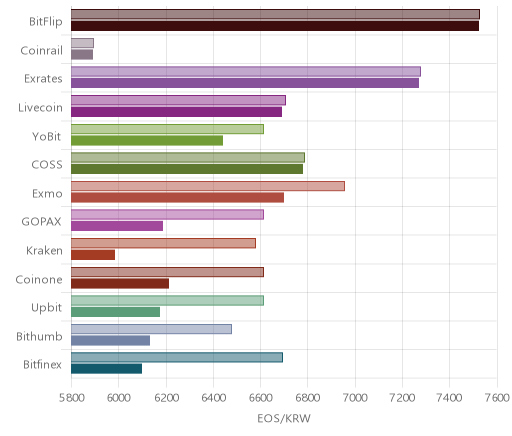Select the small light Coinrail upper bar
This screenshot has width=512, height=436.
click(x=82, y=43)
